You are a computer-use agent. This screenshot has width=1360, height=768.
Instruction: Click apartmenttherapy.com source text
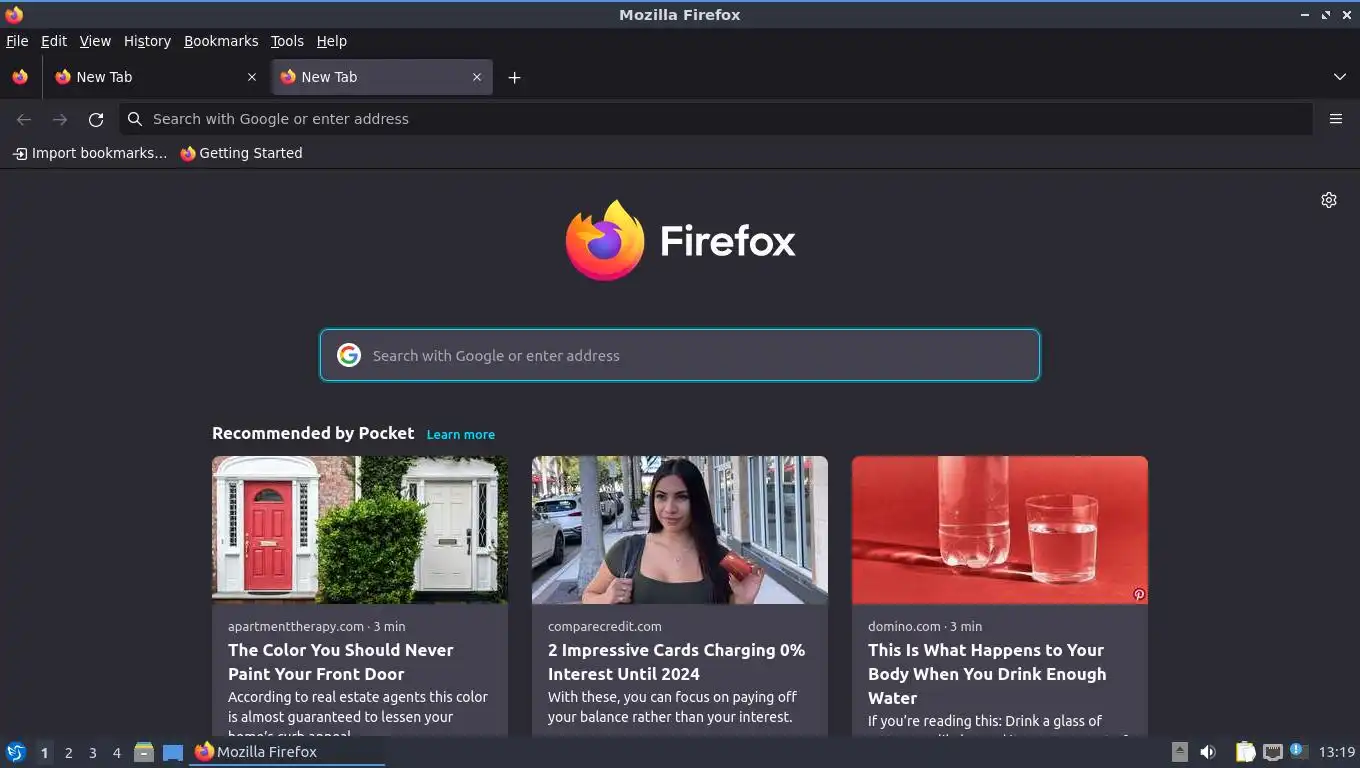coord(296,626)
